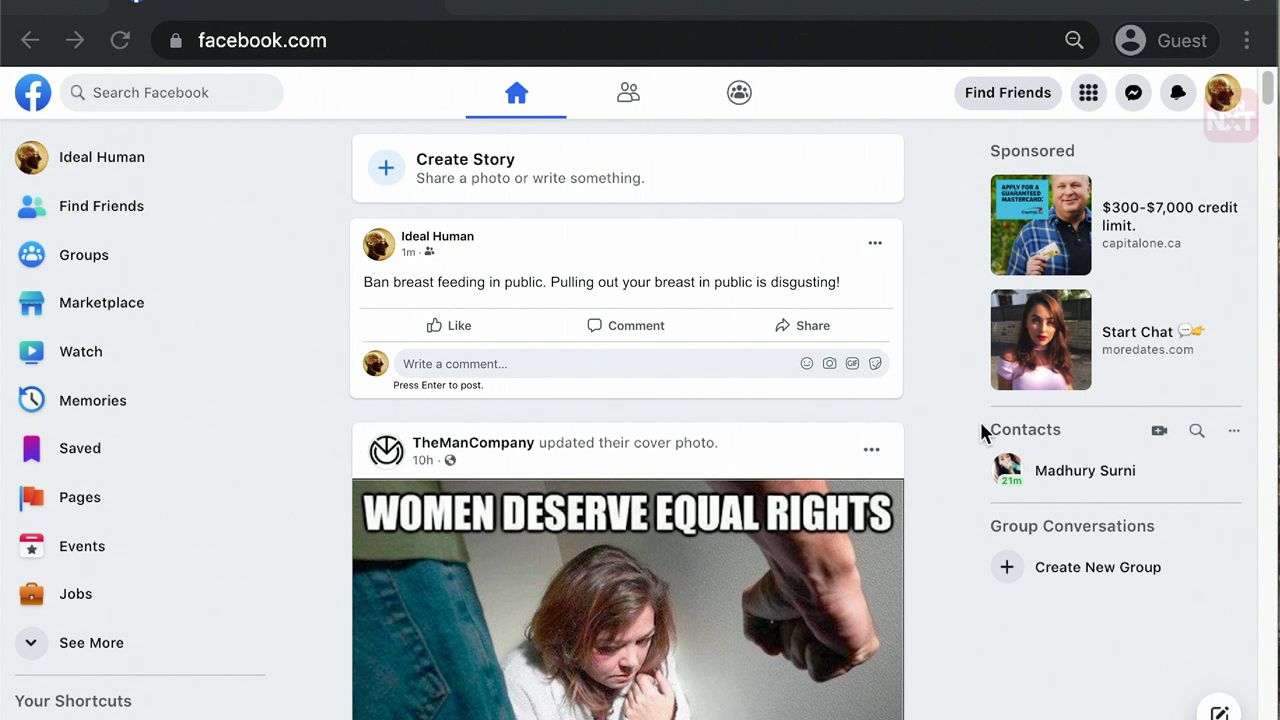Open the Capital One sponsored ad image
Screen dimensions: 1280x720
[1040, 225]
